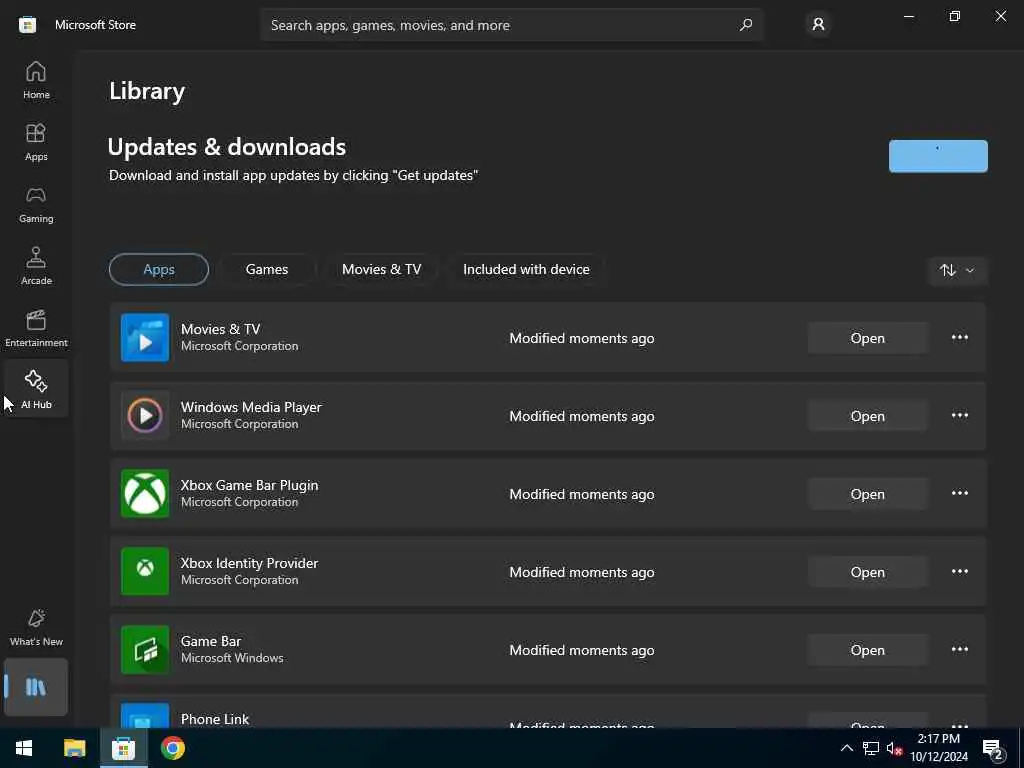
Task: Select the Movies & TV filter tab
Action: (x=381, y=269)
